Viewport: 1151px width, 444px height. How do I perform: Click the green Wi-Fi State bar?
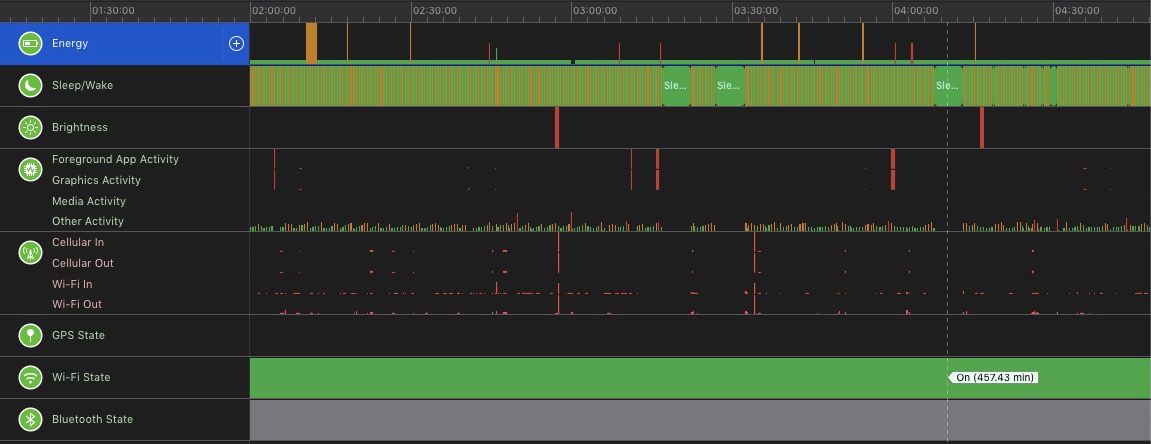700,378
